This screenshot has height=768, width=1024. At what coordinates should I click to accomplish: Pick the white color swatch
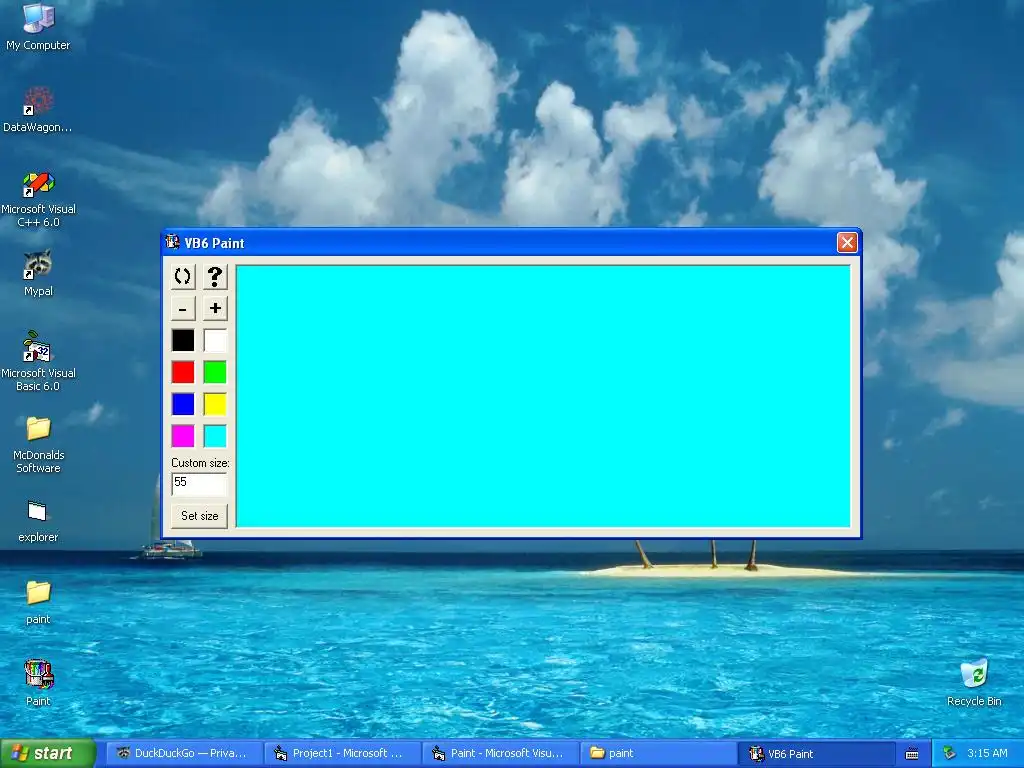click(x=215, y=340)
